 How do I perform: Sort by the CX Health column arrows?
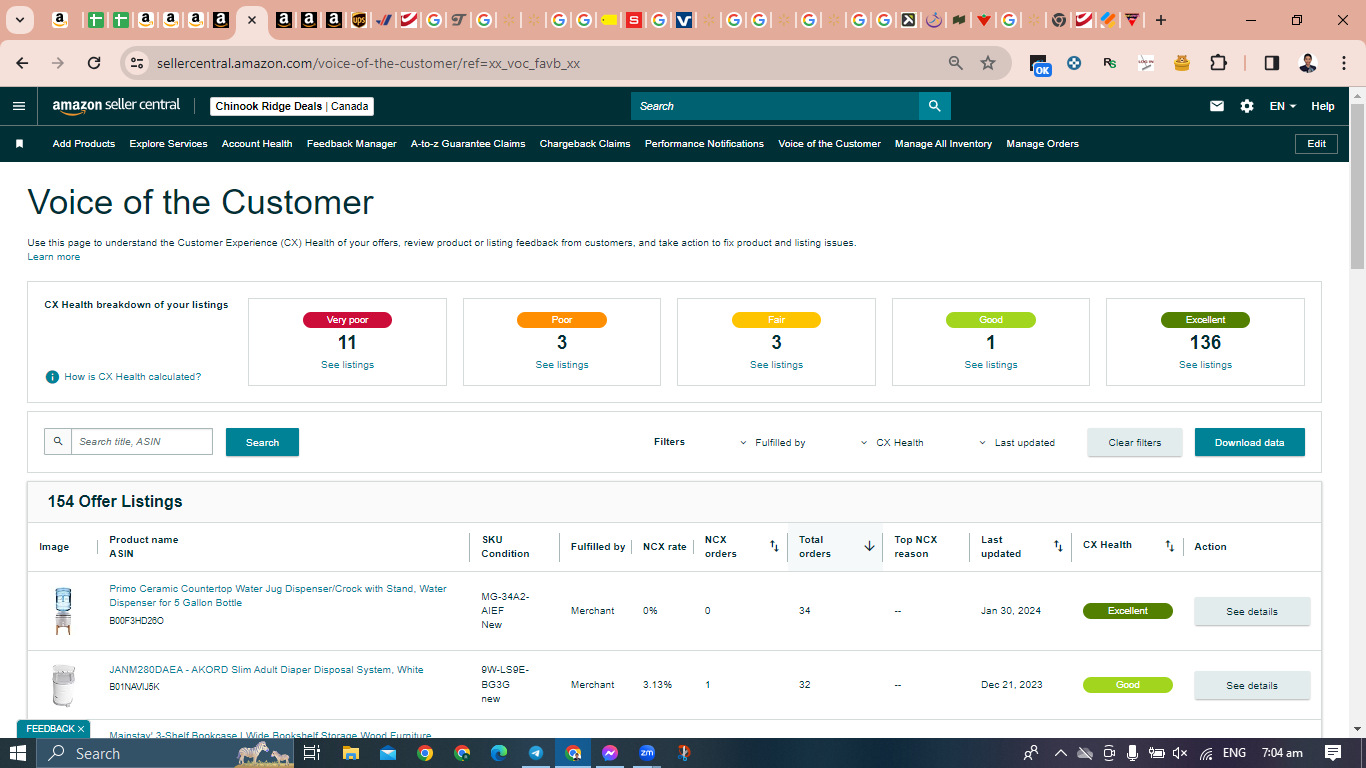point(1170,546)
